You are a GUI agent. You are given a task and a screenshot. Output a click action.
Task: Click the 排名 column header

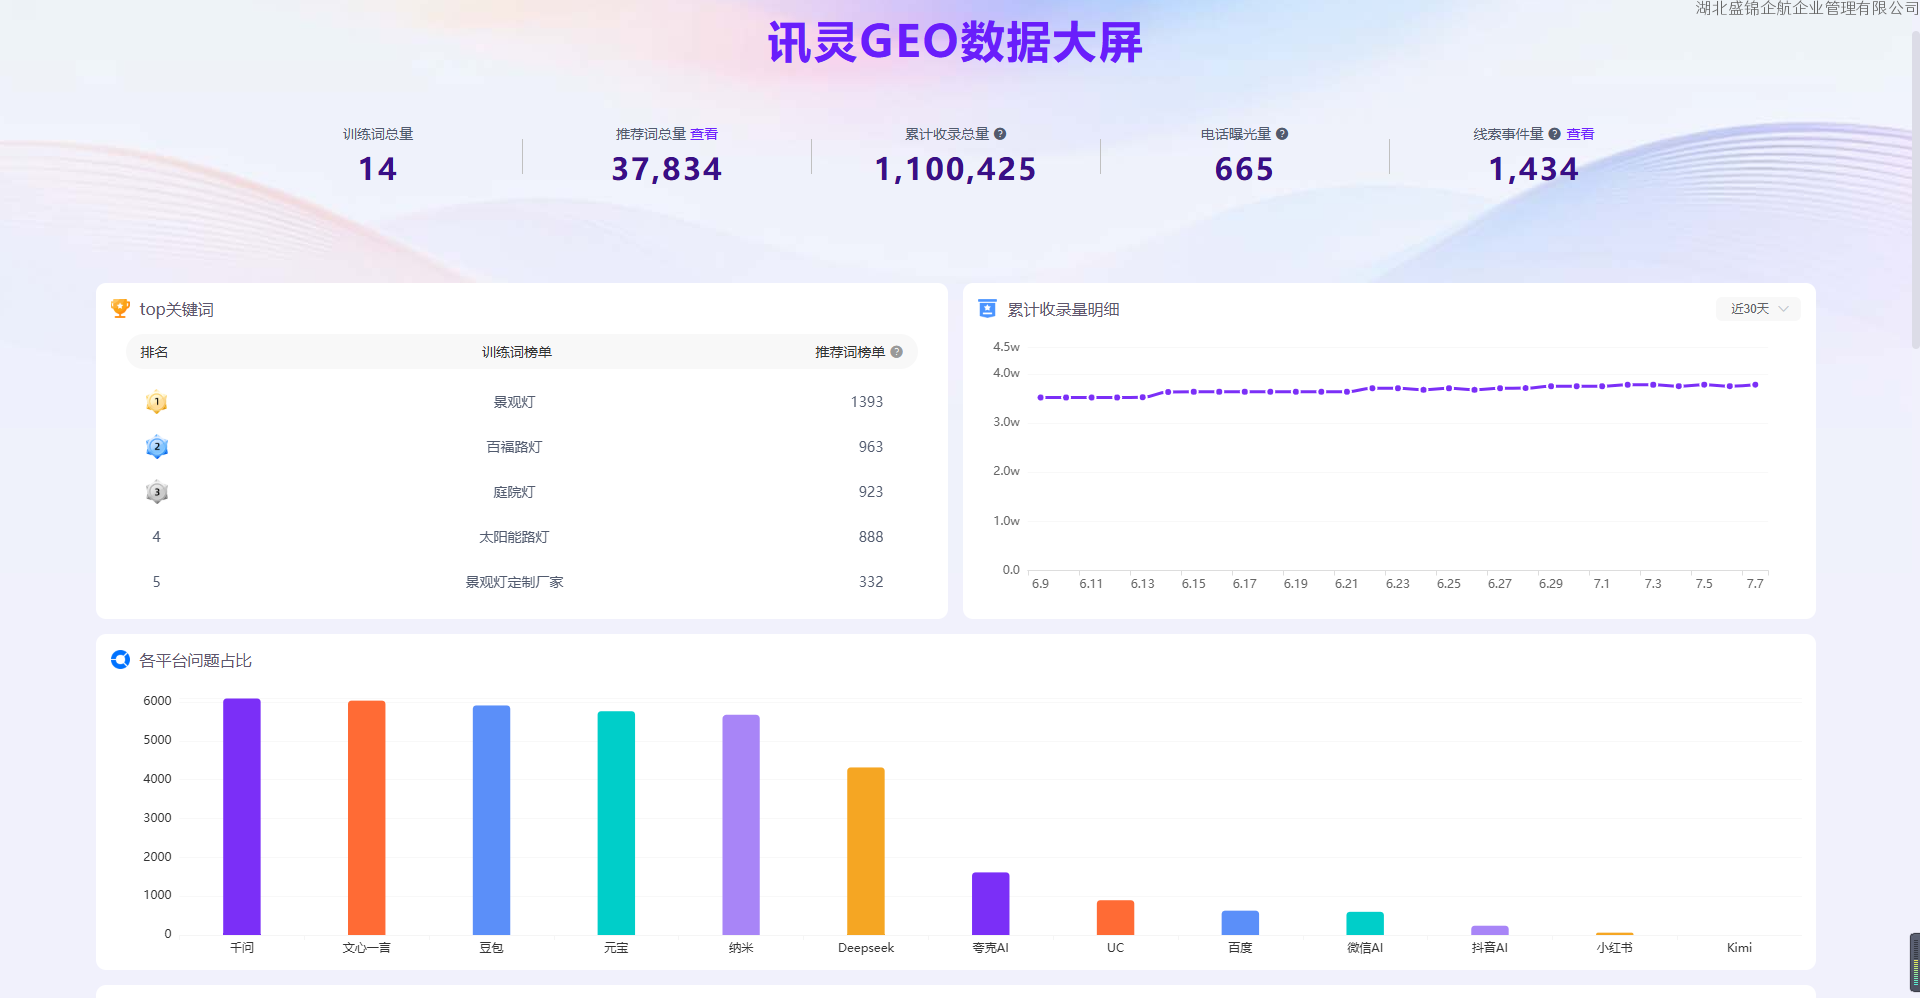click(154, 352)
